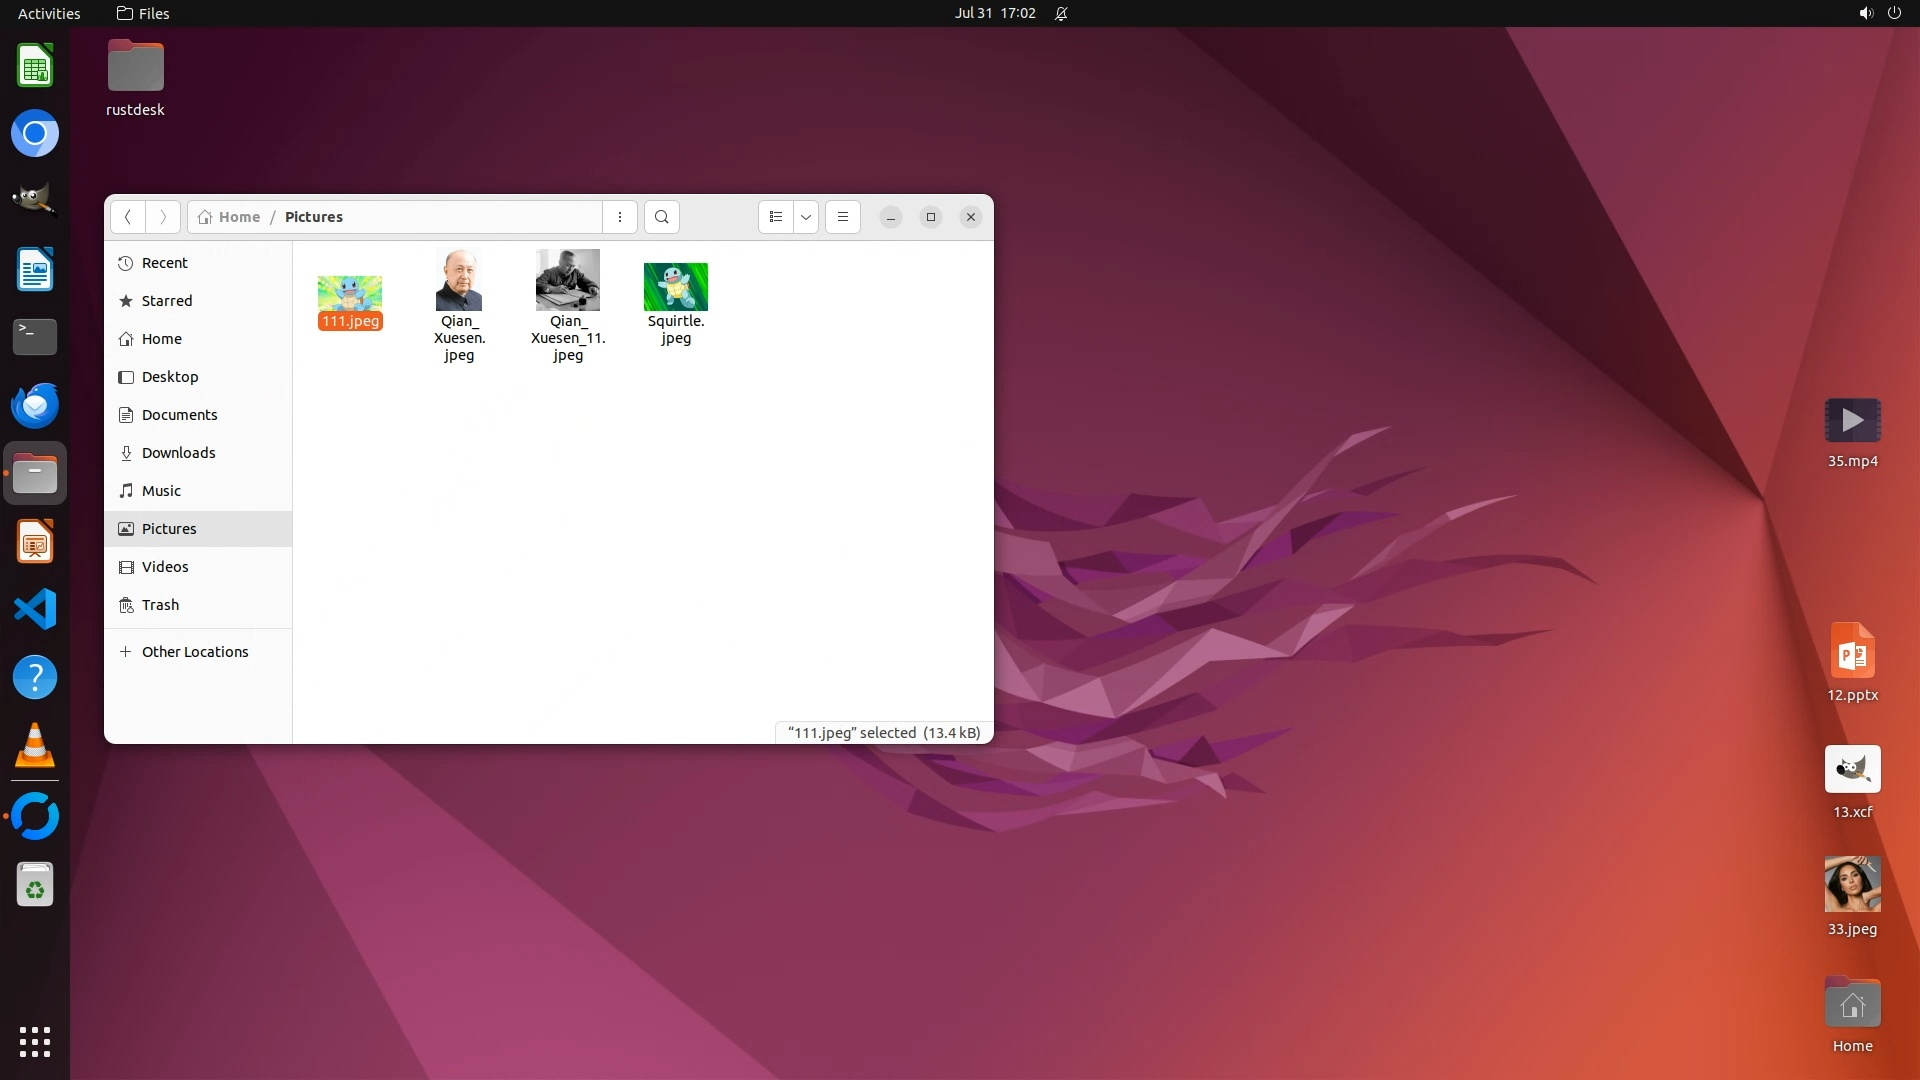Select the Squirtle.jpeg thumbnail
The width and height of the screenshot is (1920, 1080).
(676, 288)
